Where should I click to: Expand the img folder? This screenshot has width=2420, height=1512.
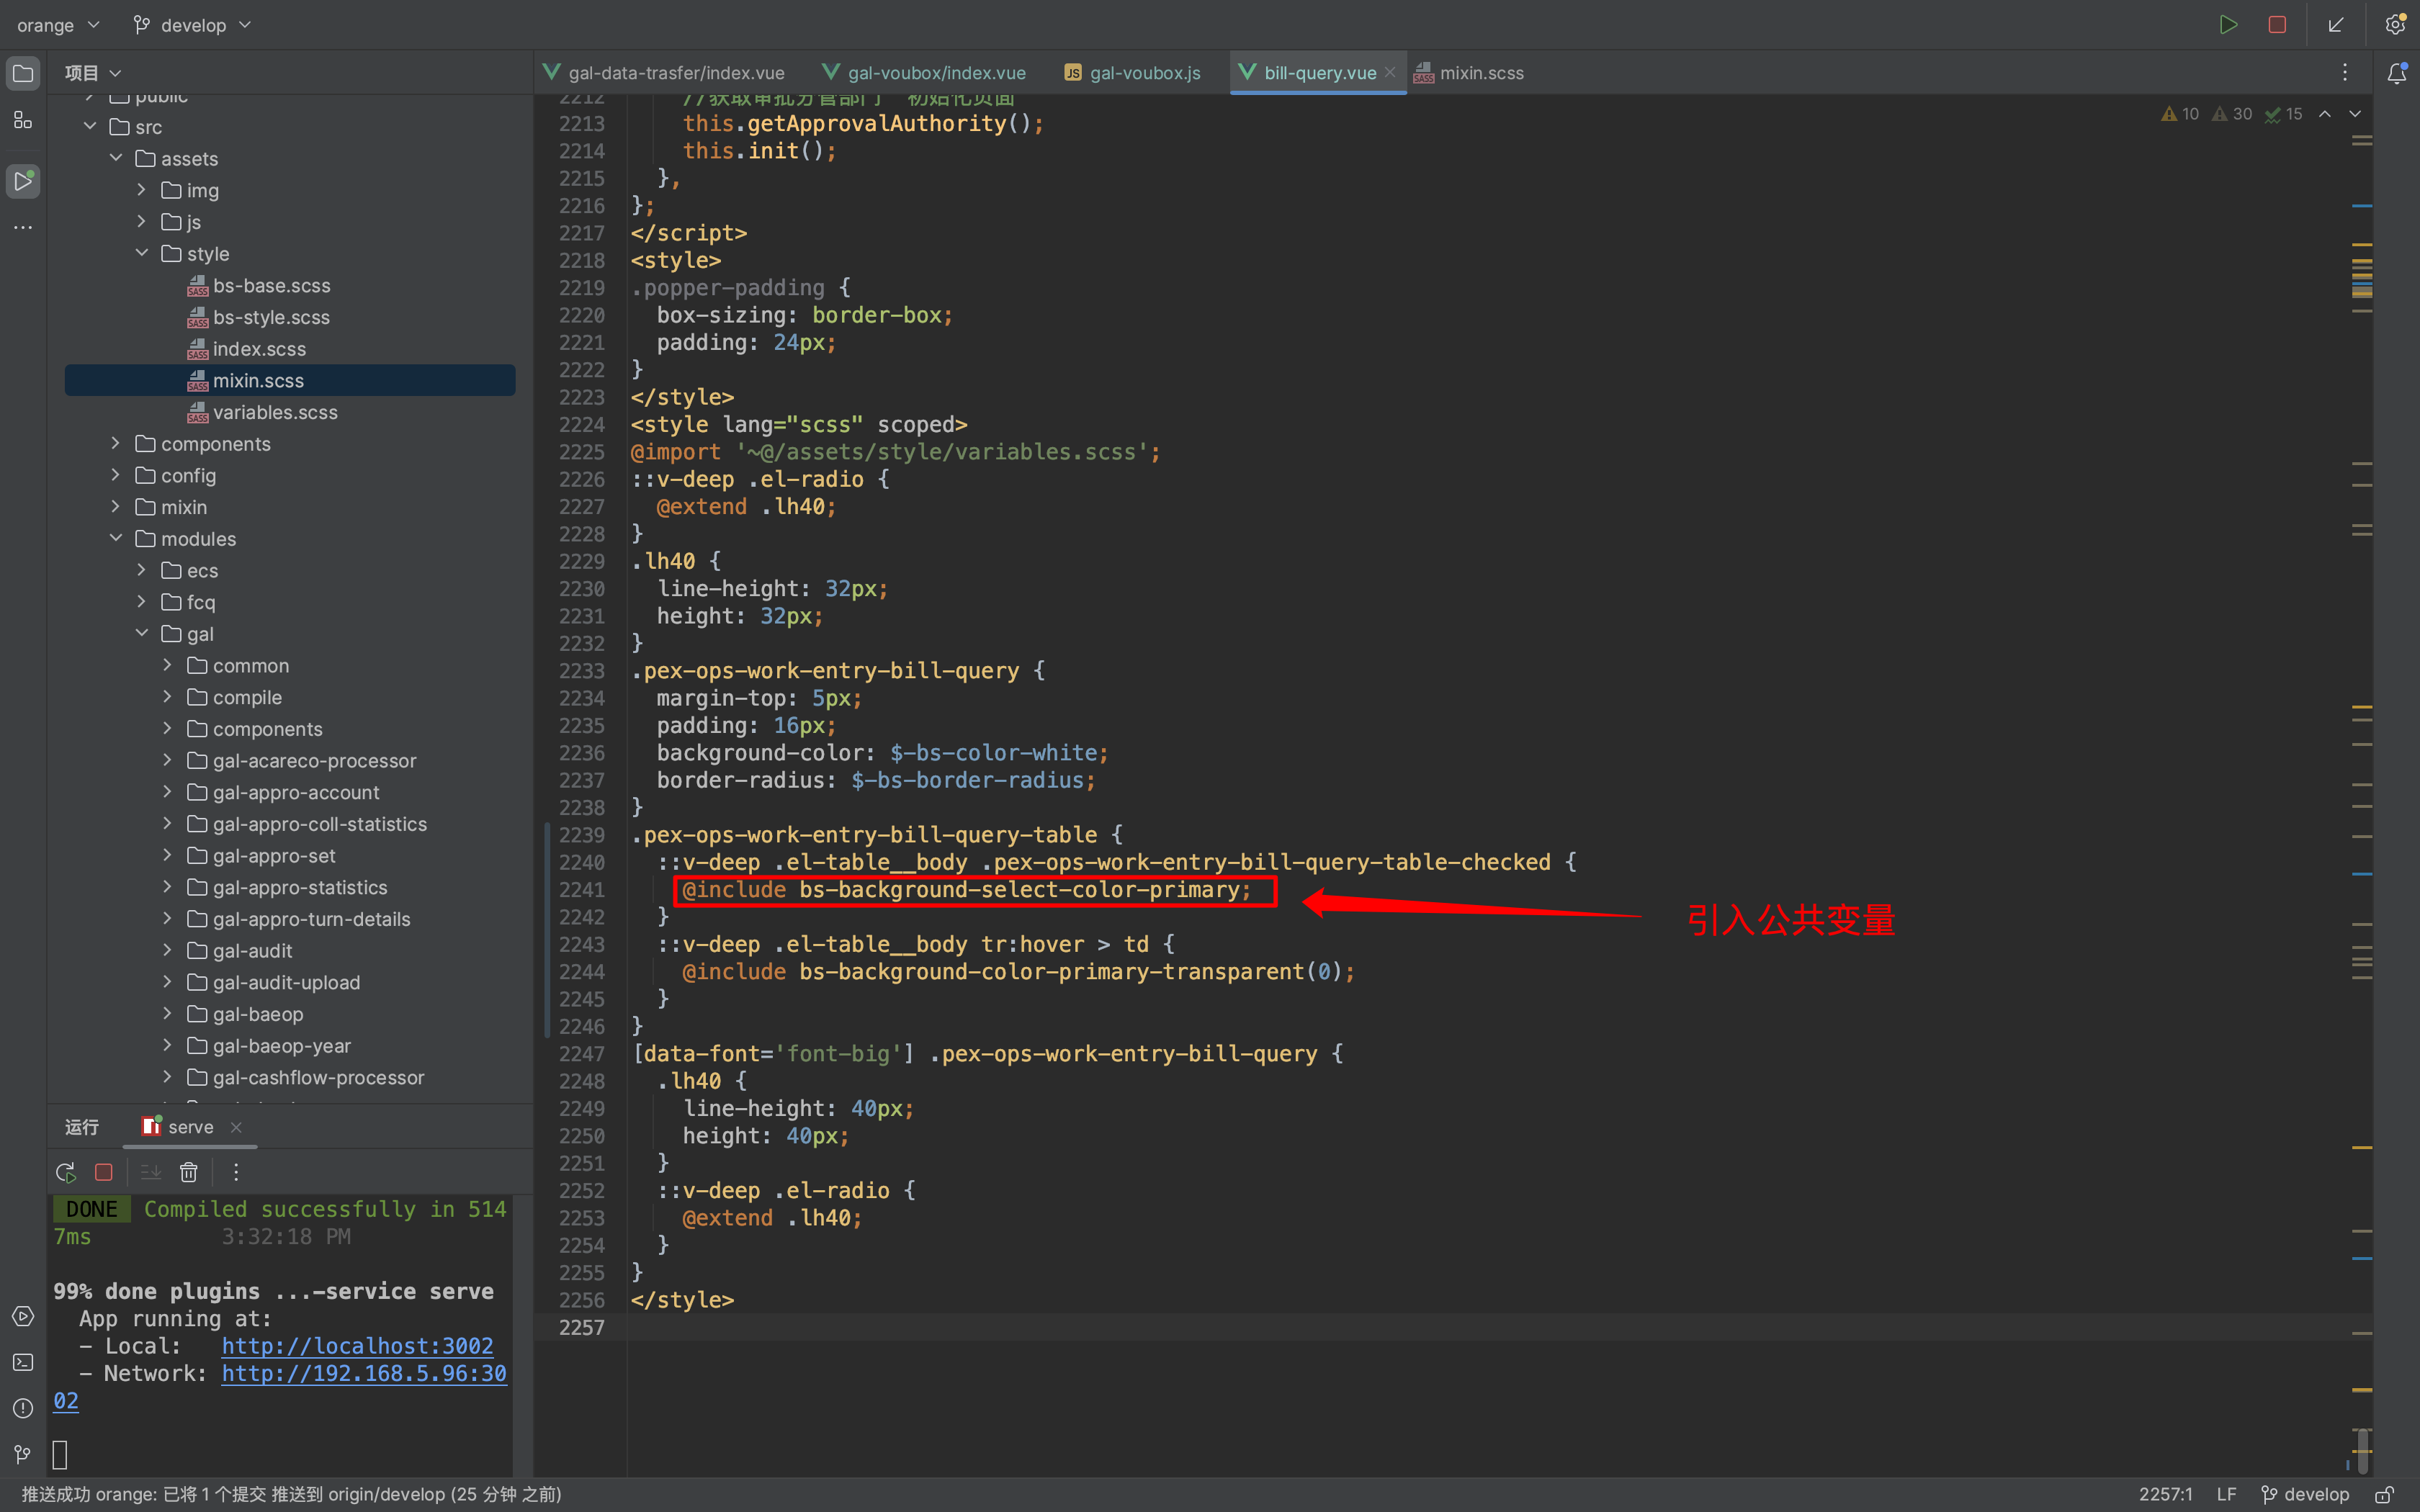click(x=142, y=190)
